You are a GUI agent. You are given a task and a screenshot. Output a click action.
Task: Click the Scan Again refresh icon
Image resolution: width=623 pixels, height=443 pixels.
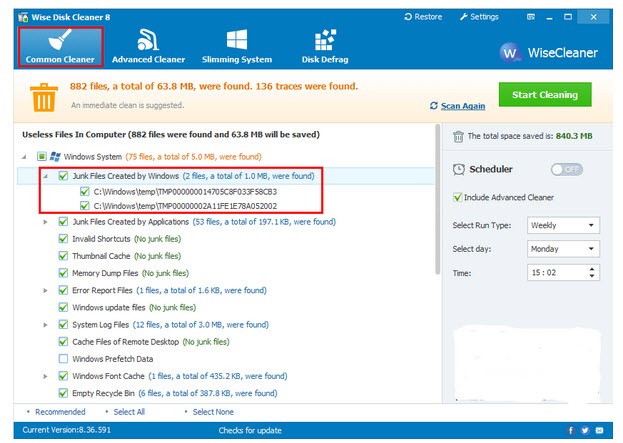[433, 106]
